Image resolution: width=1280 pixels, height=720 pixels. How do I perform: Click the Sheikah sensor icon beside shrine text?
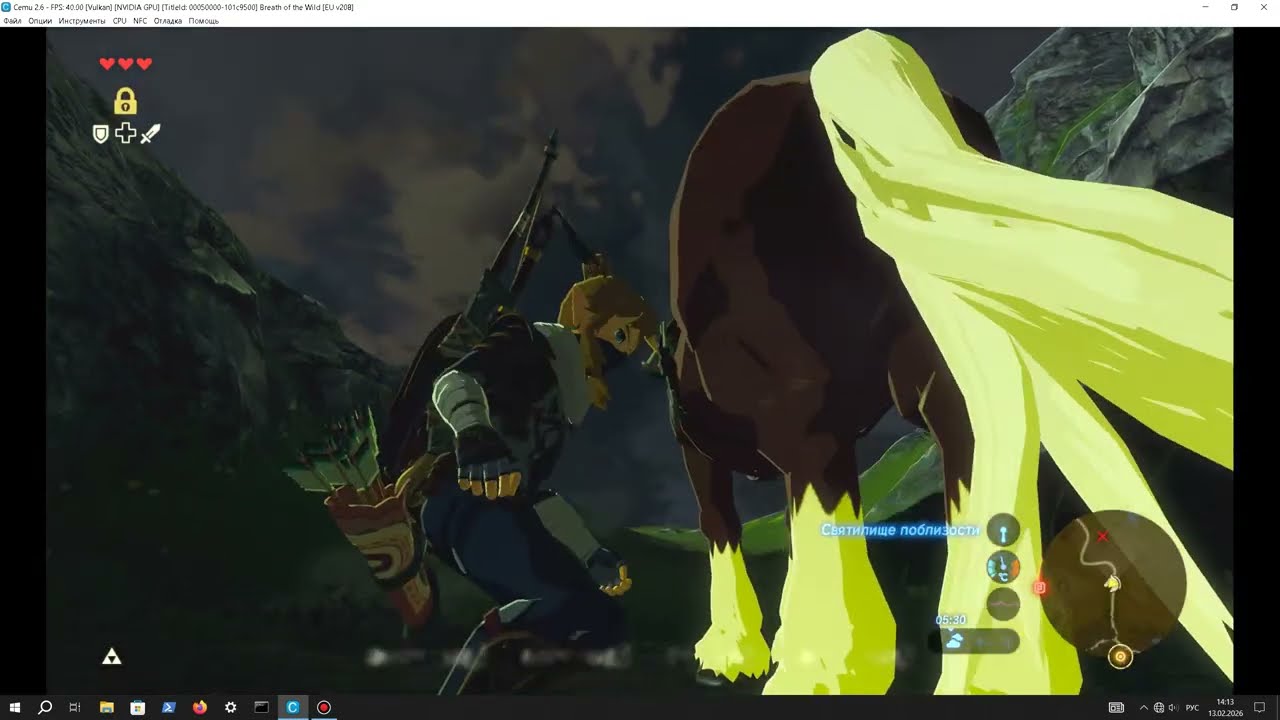(x=1003, y=531)
